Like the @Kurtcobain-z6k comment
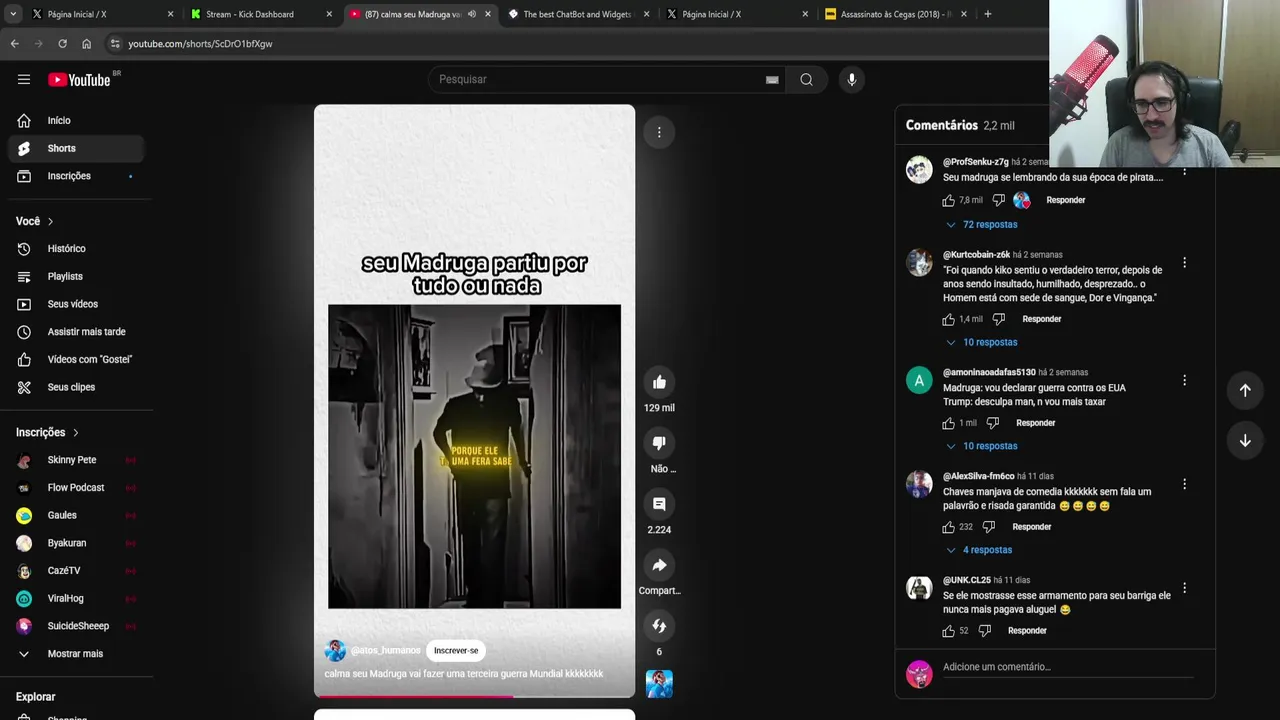1280x720 pixels. (x=949, y=319)
